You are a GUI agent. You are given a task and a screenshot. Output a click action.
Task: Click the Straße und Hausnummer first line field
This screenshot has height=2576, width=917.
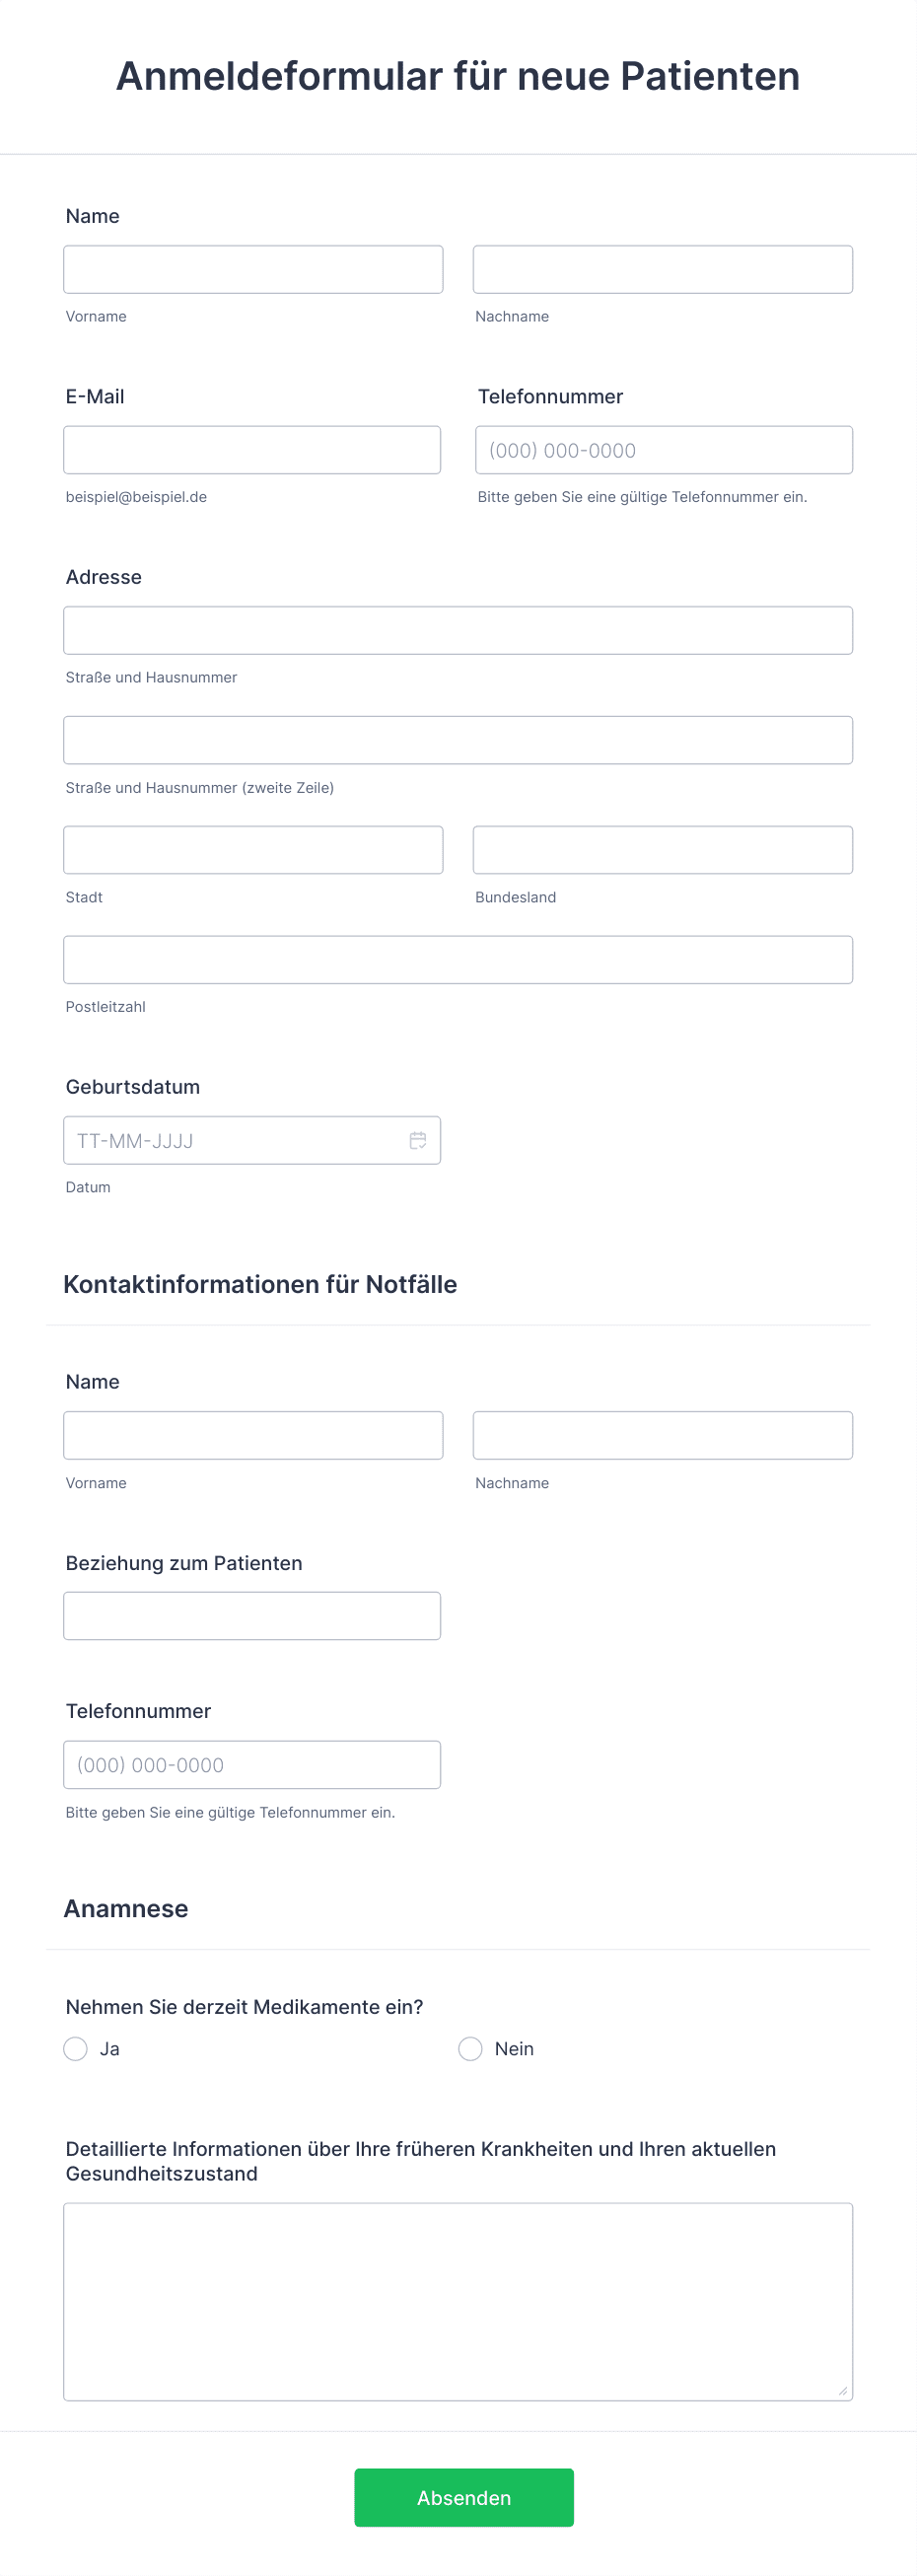coord(458,630)
